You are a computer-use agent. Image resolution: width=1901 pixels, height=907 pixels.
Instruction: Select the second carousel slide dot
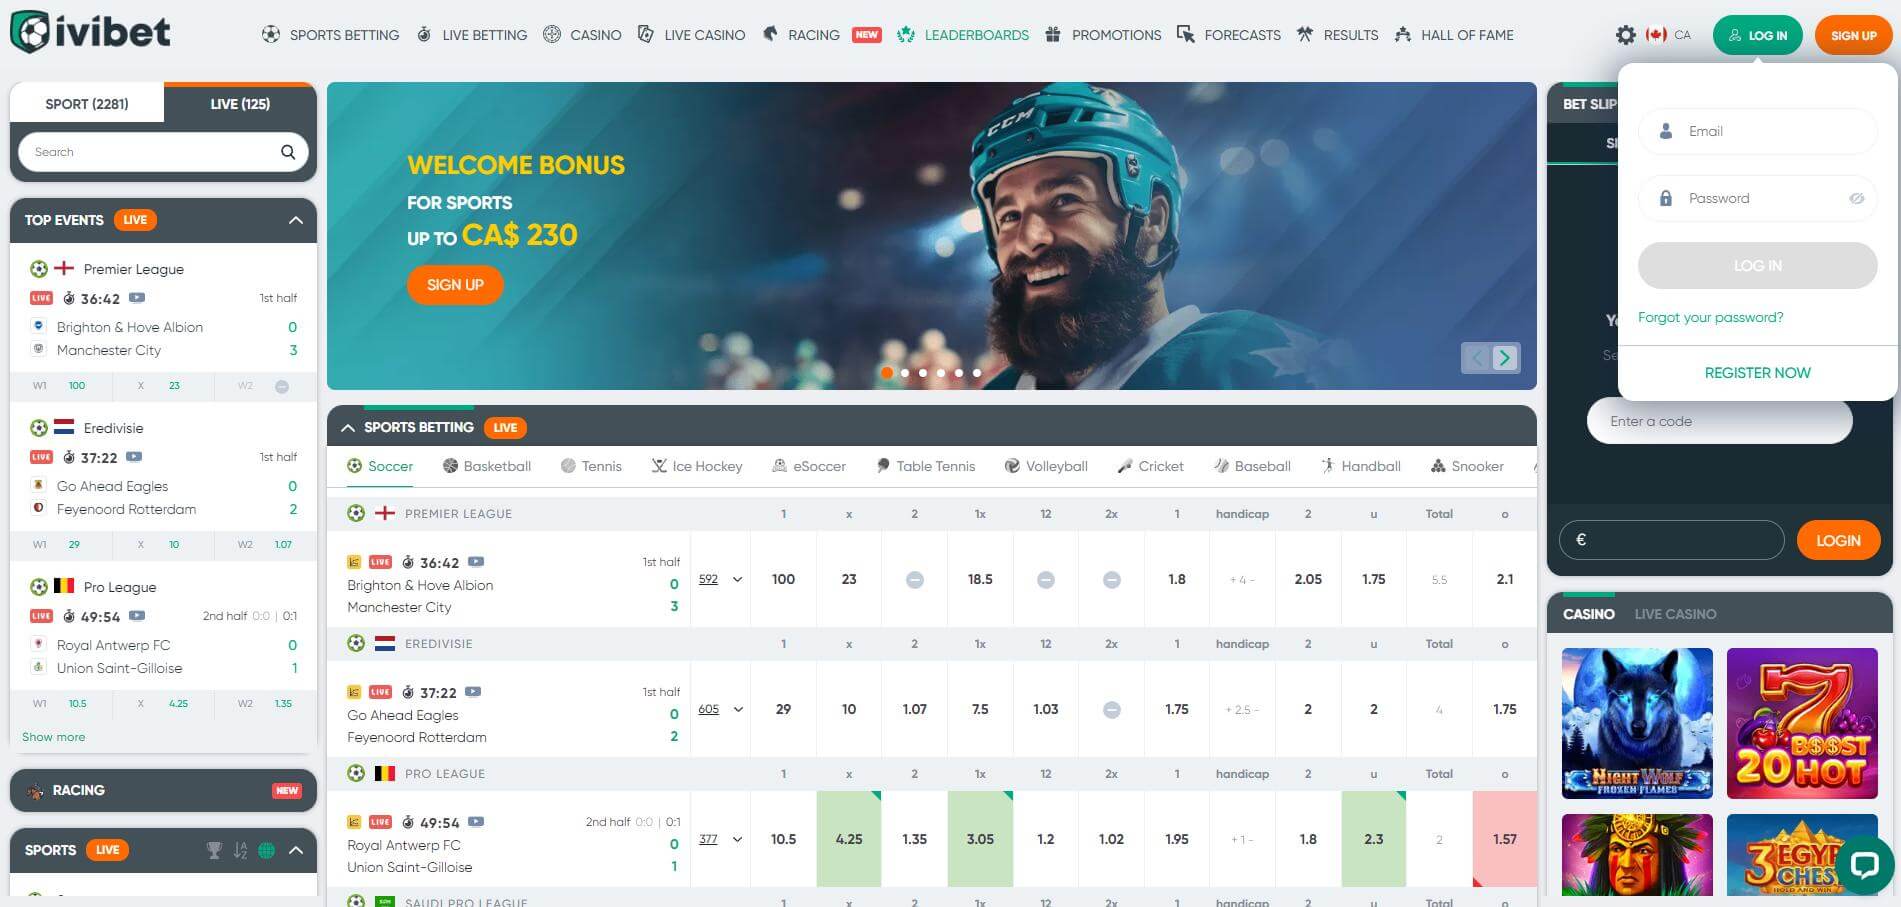pyautogui.click(x=905, y=372)
